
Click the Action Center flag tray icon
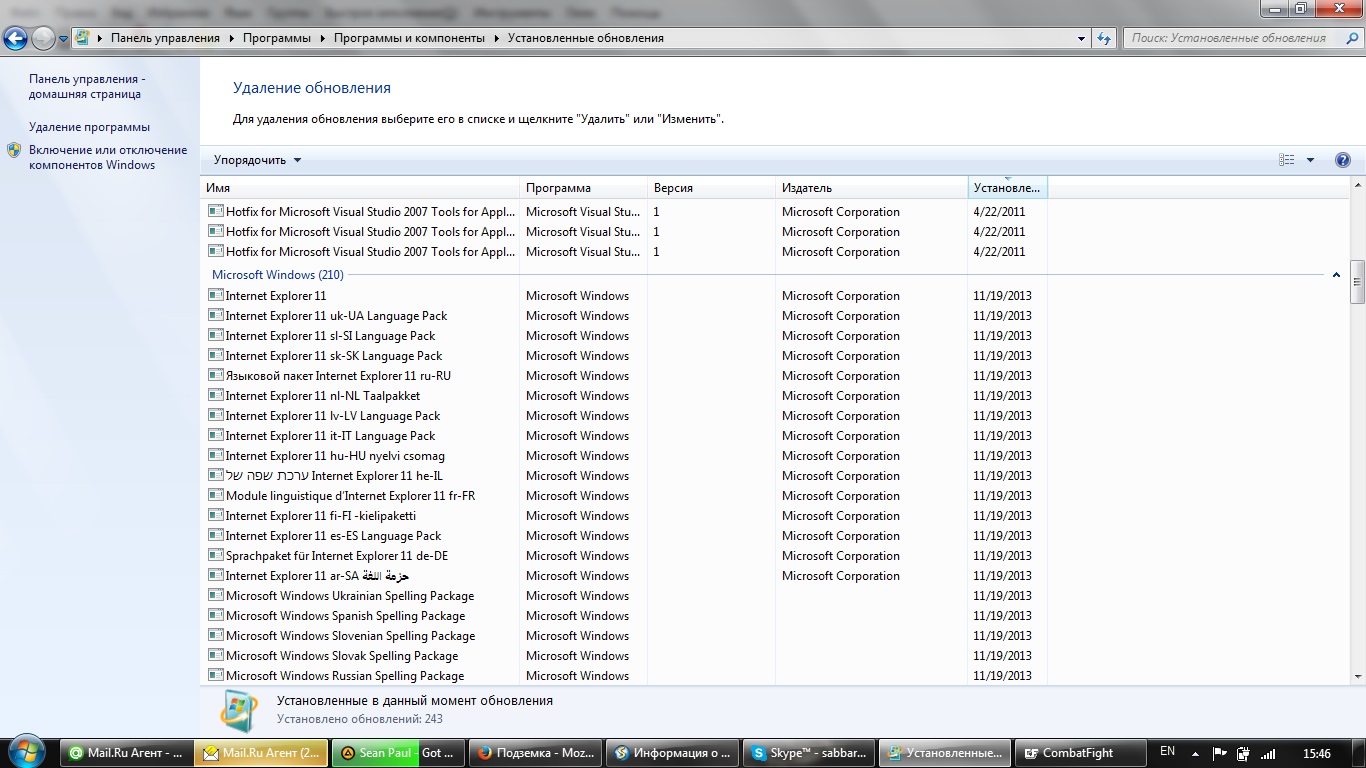[1219, 753]
